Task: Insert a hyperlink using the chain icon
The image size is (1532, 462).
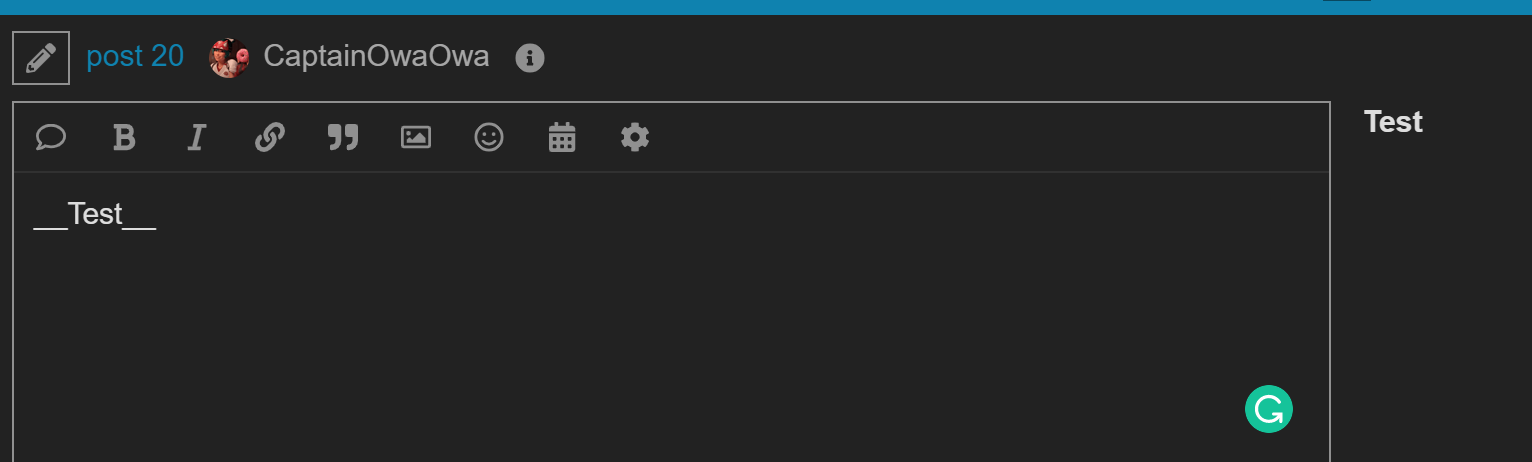Action: coord(270,137)
